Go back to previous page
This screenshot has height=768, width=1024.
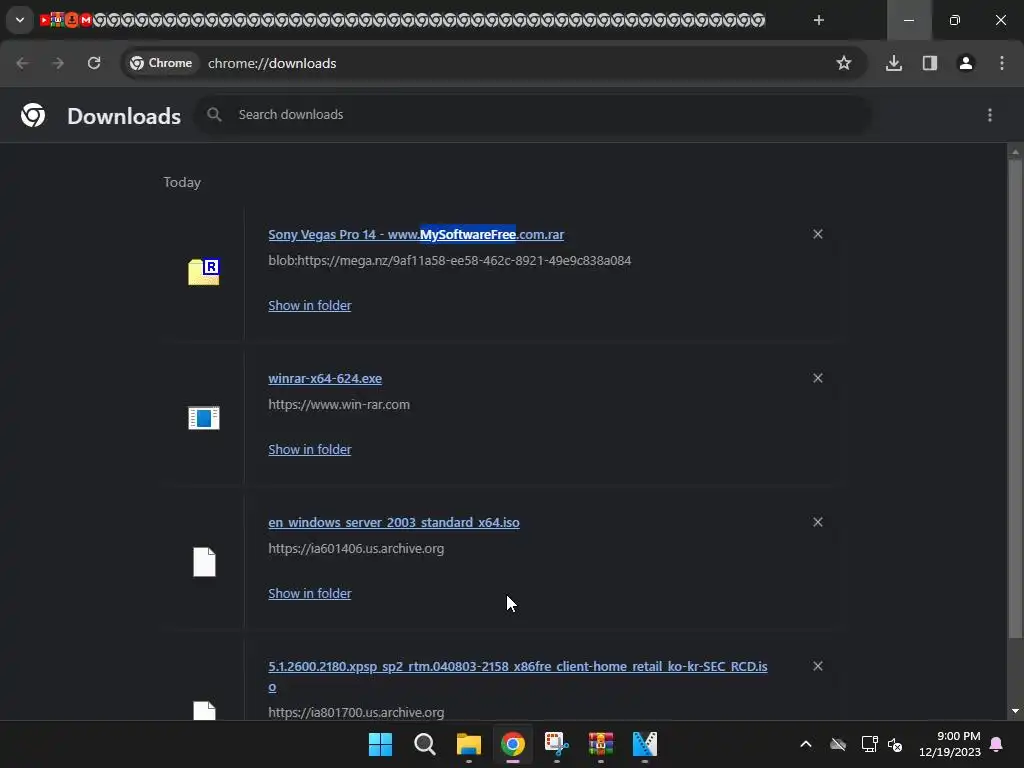(x=22, y=63)
